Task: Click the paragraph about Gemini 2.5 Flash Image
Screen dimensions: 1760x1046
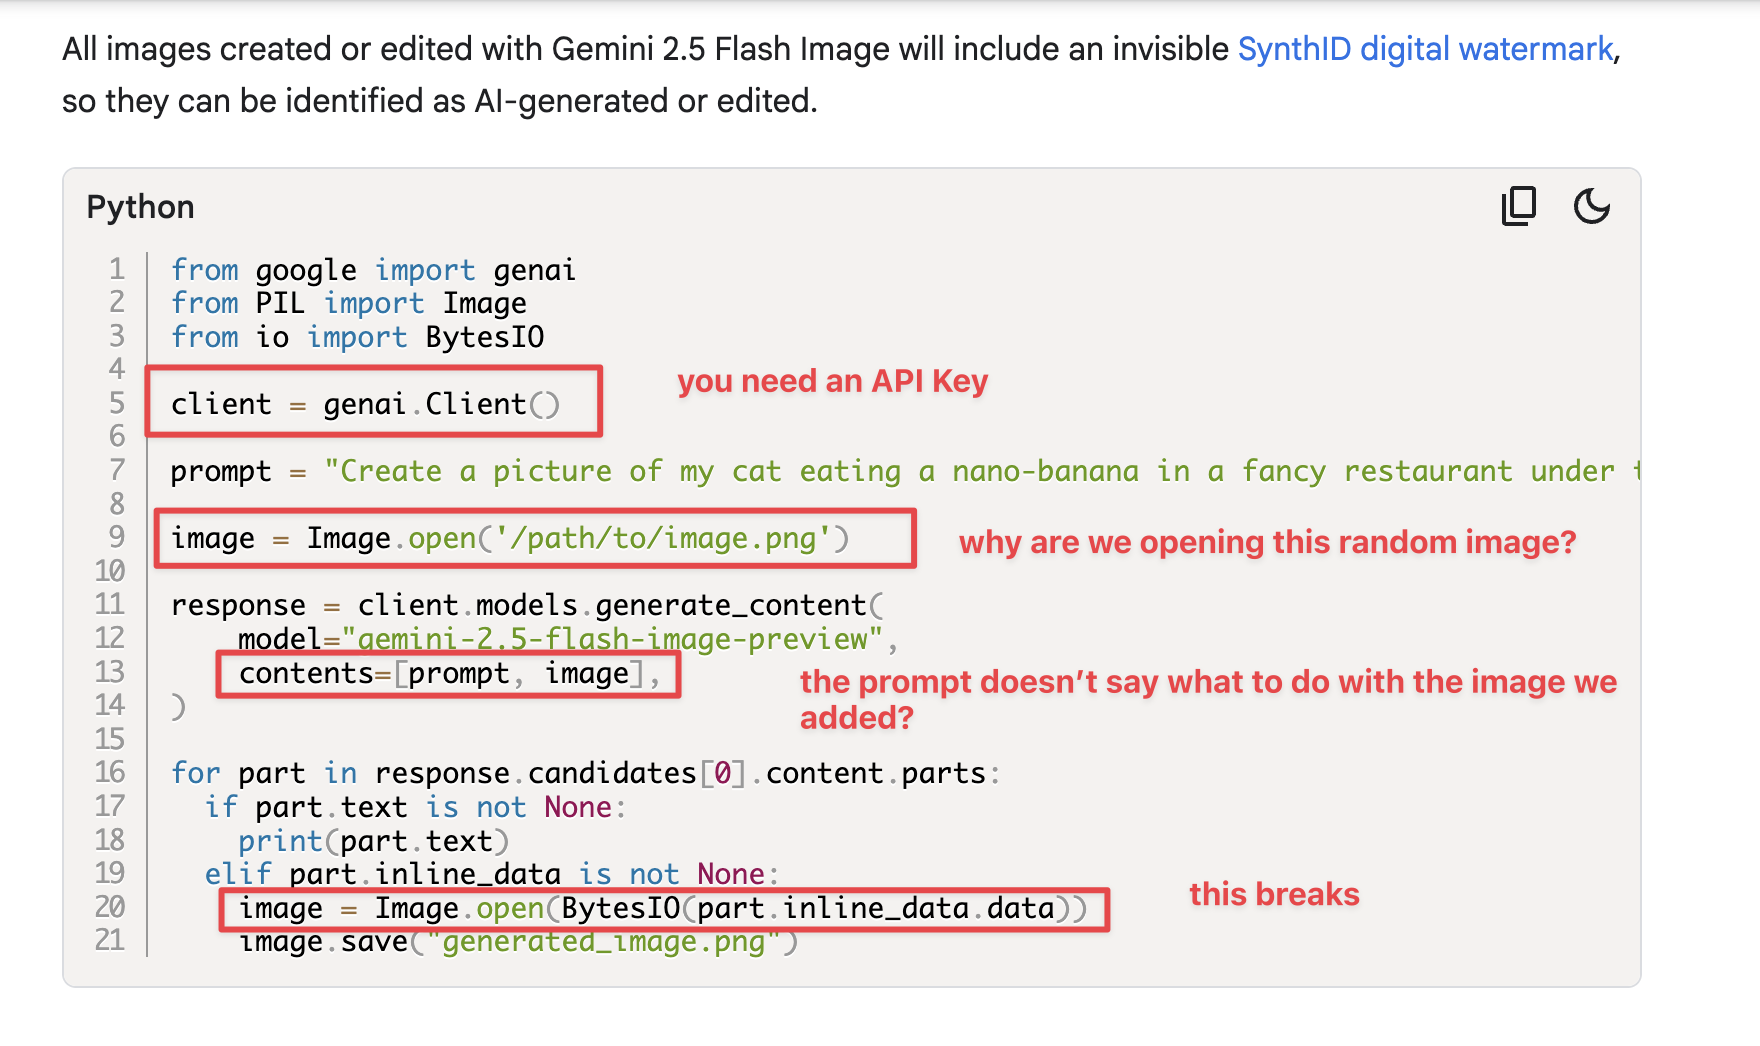Action: pyautogui.click(x=841, y=75)
